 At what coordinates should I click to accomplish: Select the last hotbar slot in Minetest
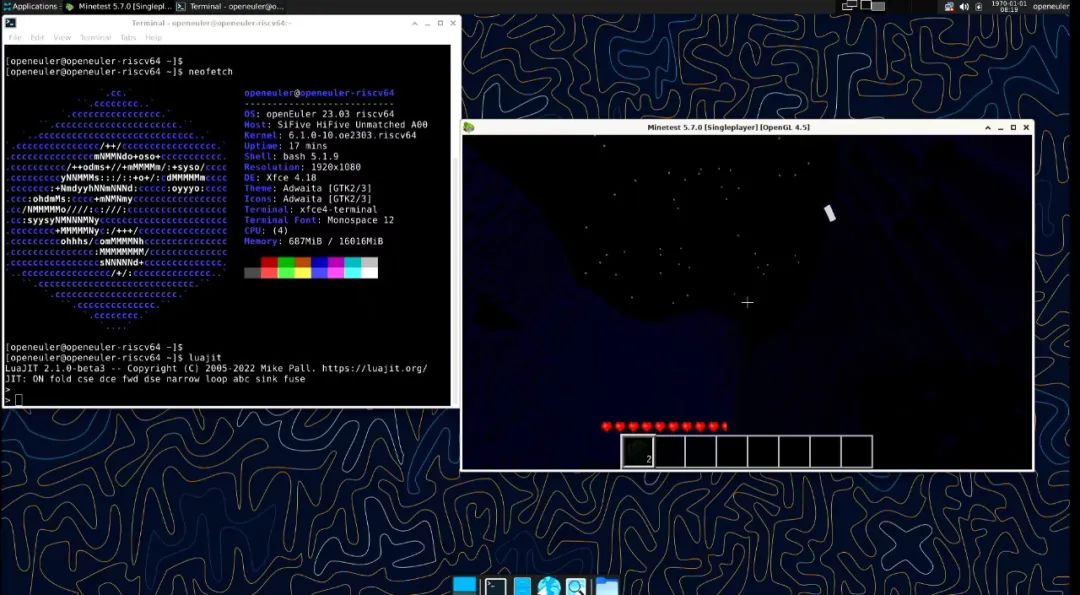tap(856, 452)
